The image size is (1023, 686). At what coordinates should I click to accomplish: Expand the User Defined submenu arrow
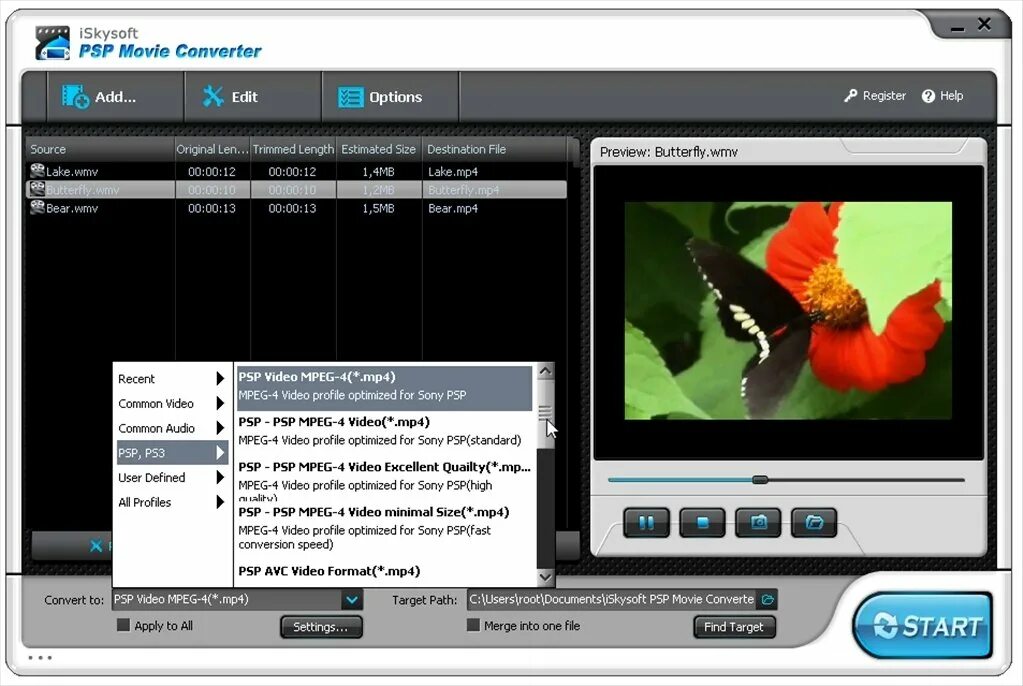point(220,477)
